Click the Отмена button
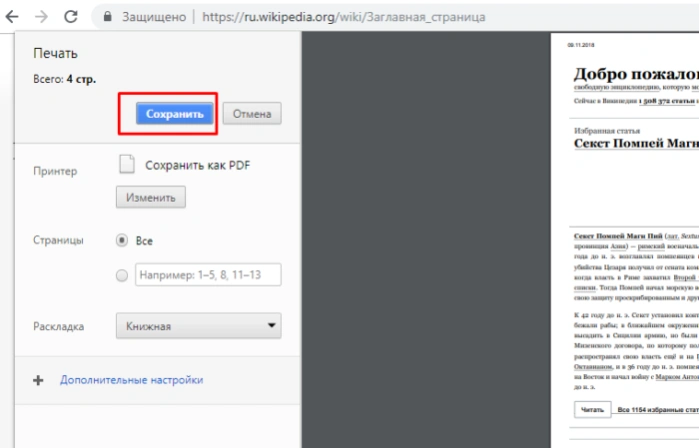 [x=252, y=114]
